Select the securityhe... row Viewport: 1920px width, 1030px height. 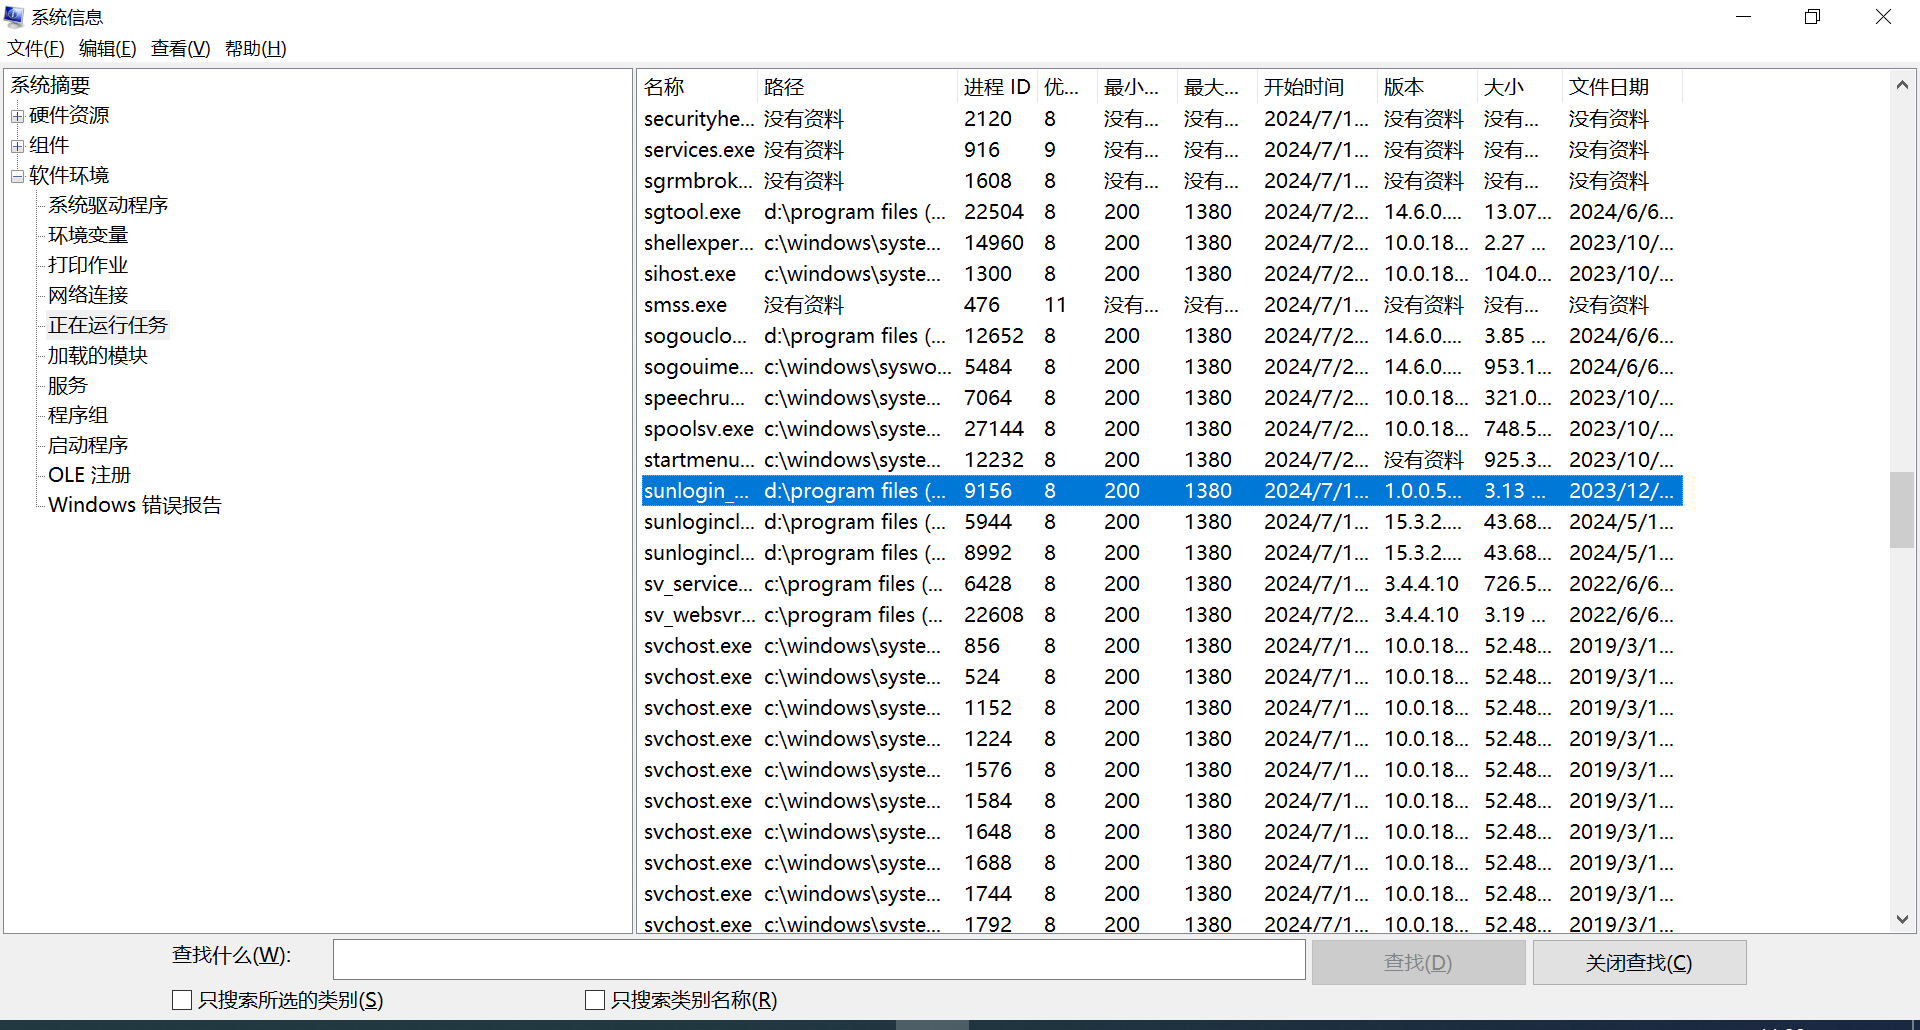pos(1161,119)
